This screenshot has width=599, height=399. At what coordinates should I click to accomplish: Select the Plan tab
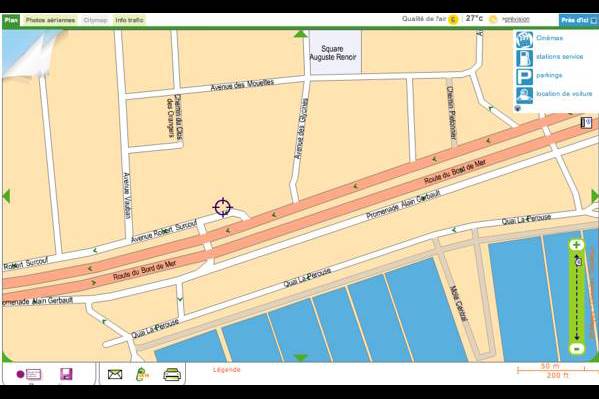click(x=11, y=20)
